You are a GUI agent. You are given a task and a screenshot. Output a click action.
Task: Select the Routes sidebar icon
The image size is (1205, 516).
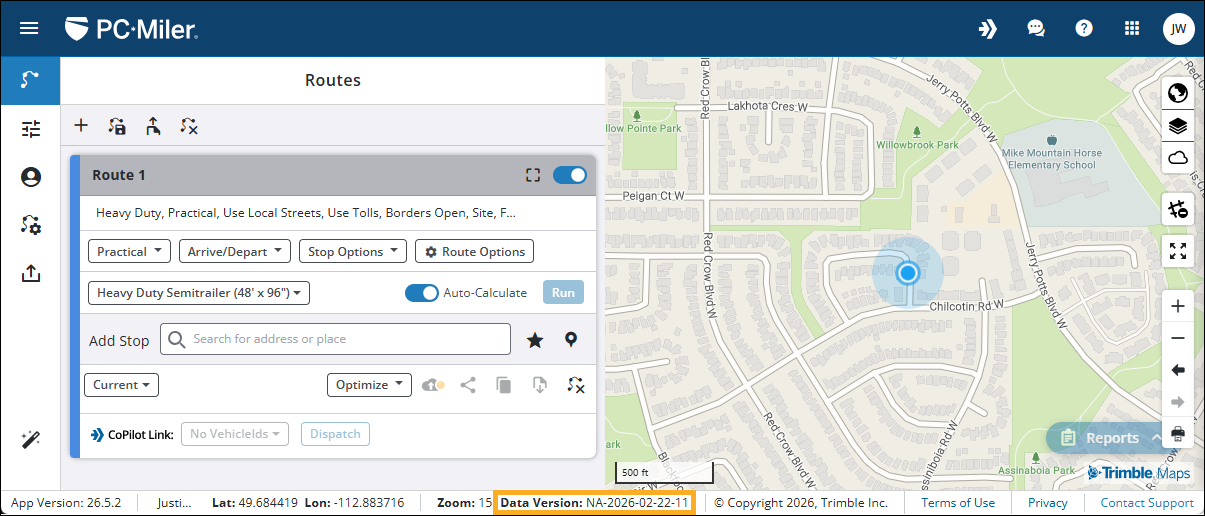(30, 81)
